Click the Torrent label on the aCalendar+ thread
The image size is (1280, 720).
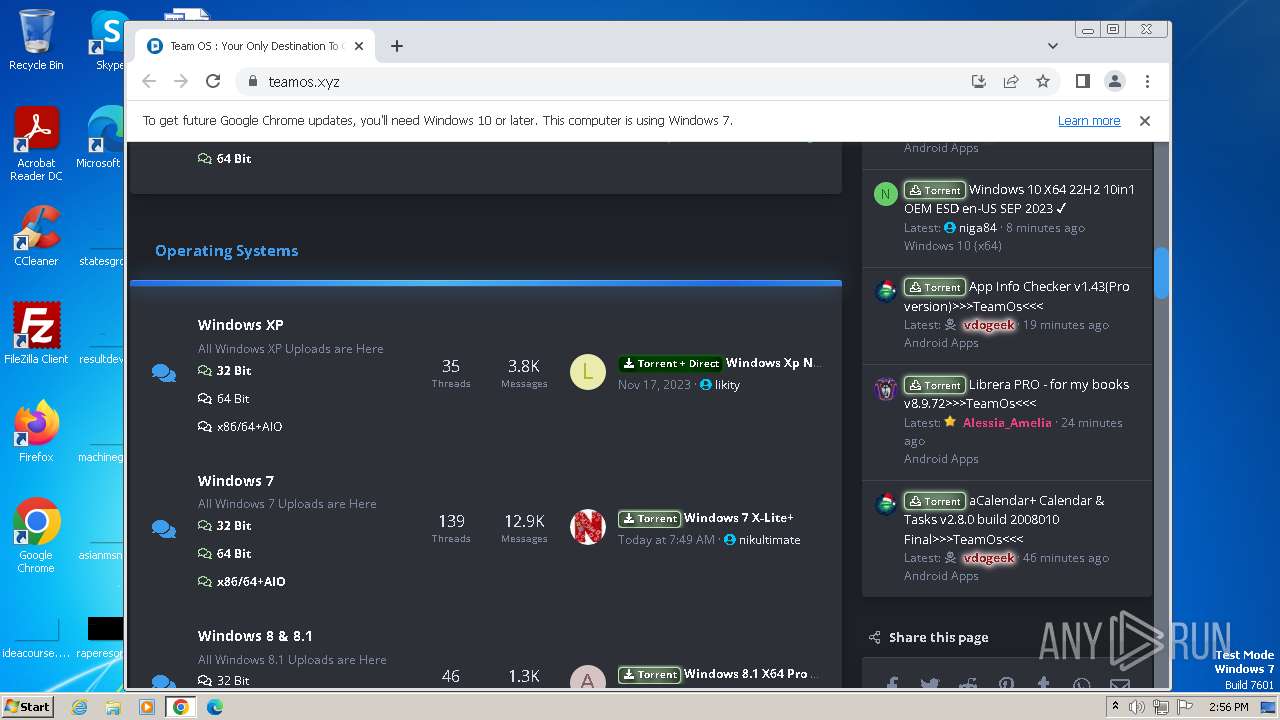pyautogui.click(x=935, y=501)
